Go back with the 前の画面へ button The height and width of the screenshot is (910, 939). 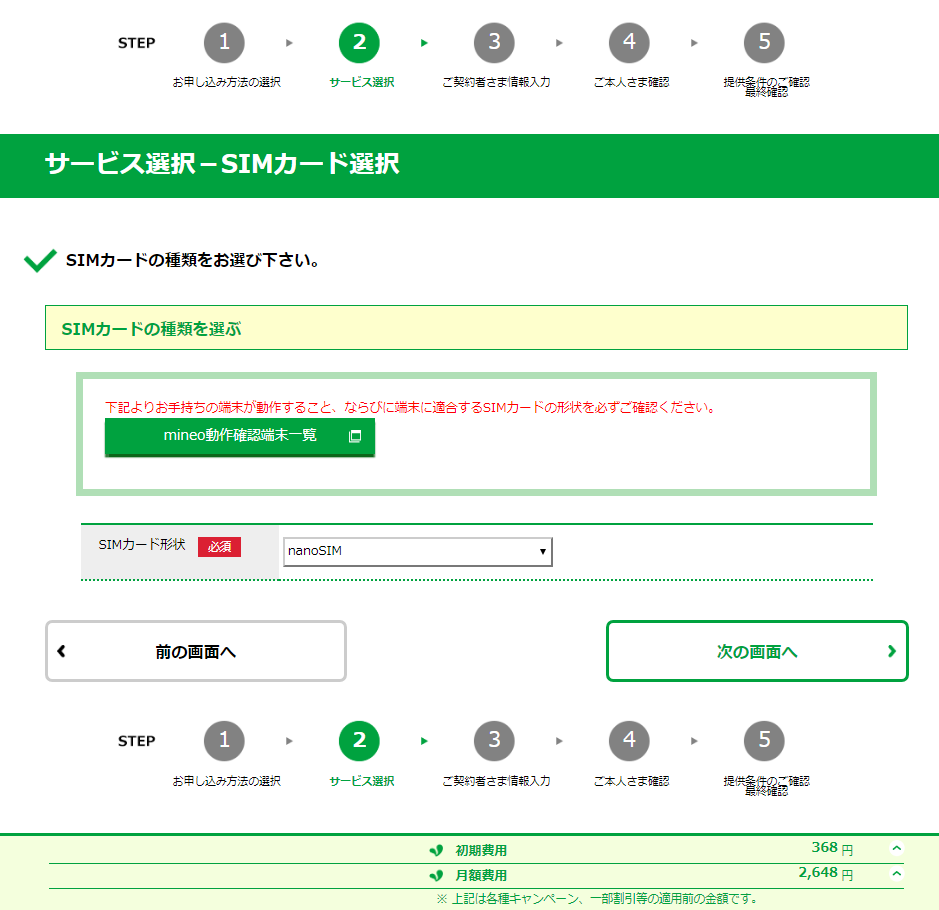[196, 651]
